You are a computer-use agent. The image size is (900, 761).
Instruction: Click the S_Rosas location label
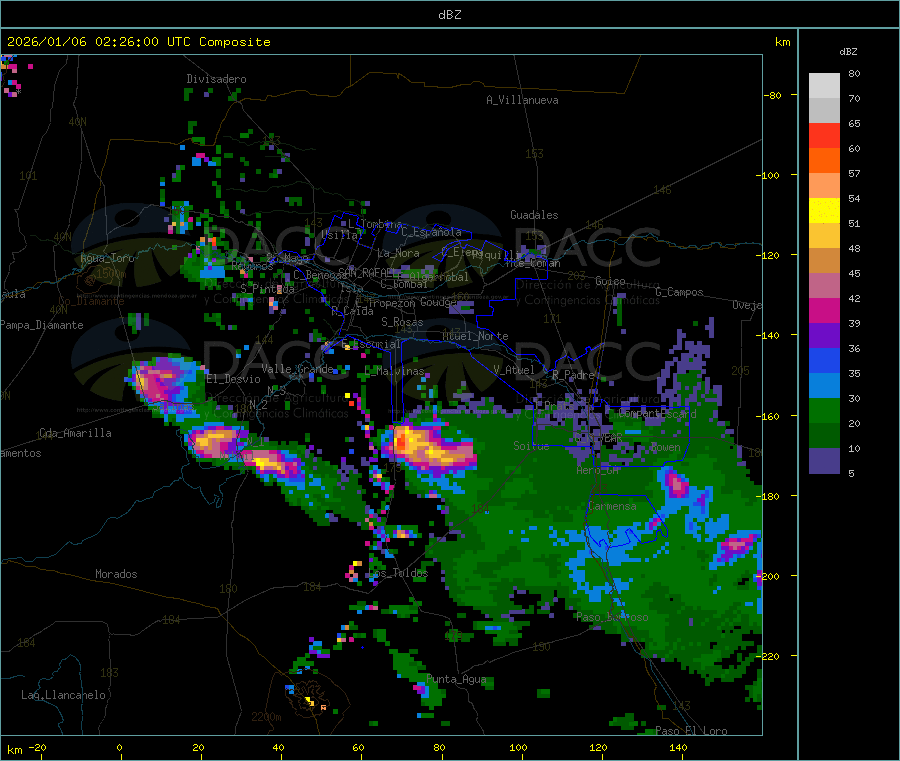click(x=402, y=322)
